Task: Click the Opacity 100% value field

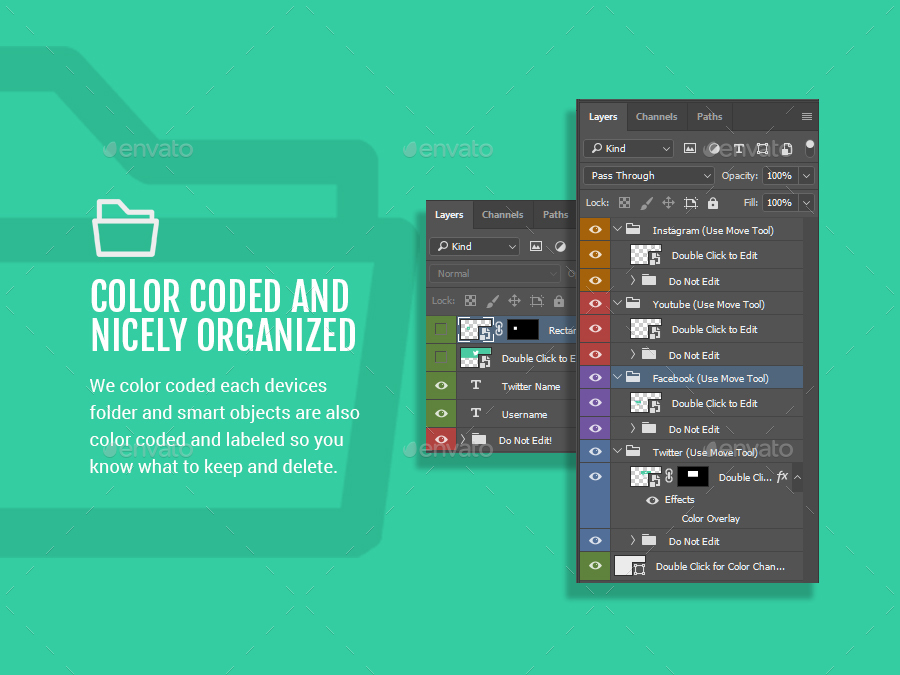Action: 779,176
